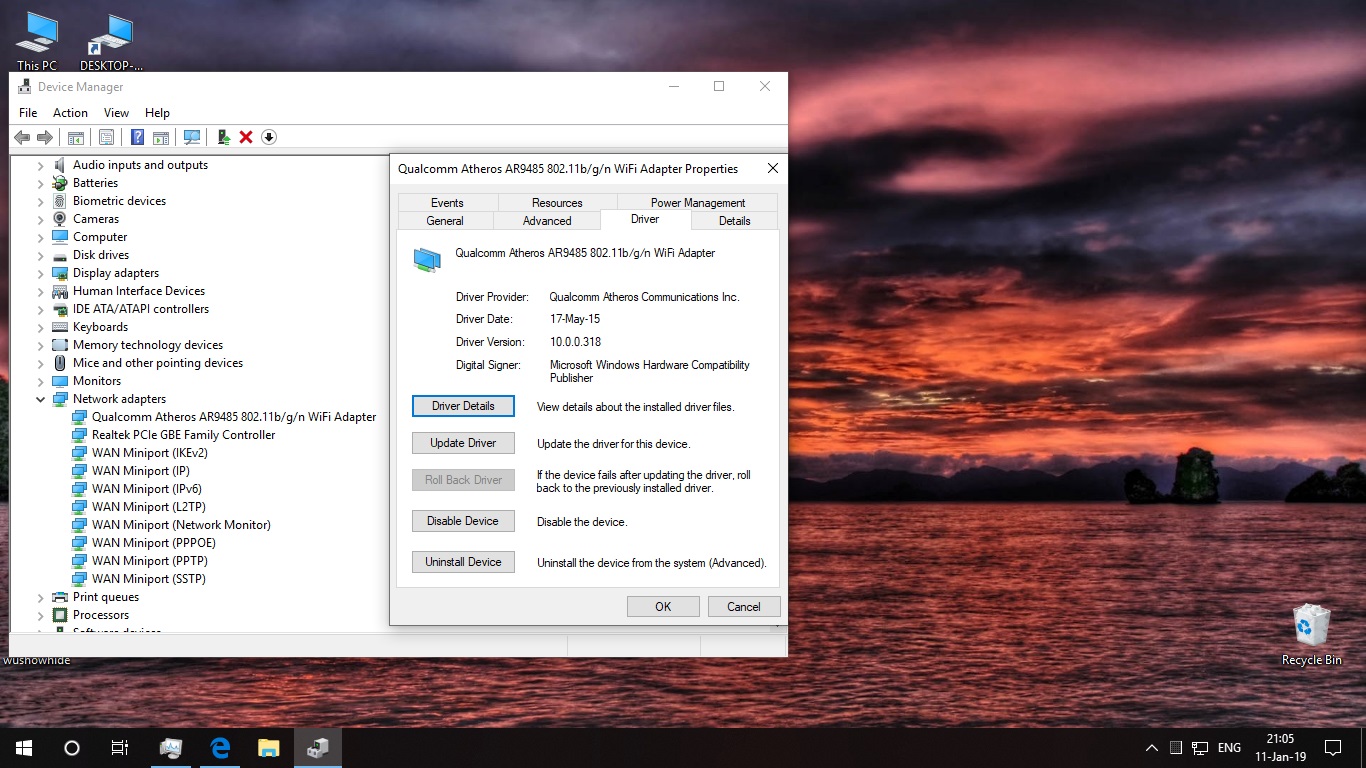Click the red X Uninstall device icon
The image size is (1366, 768).
(246, 137)
